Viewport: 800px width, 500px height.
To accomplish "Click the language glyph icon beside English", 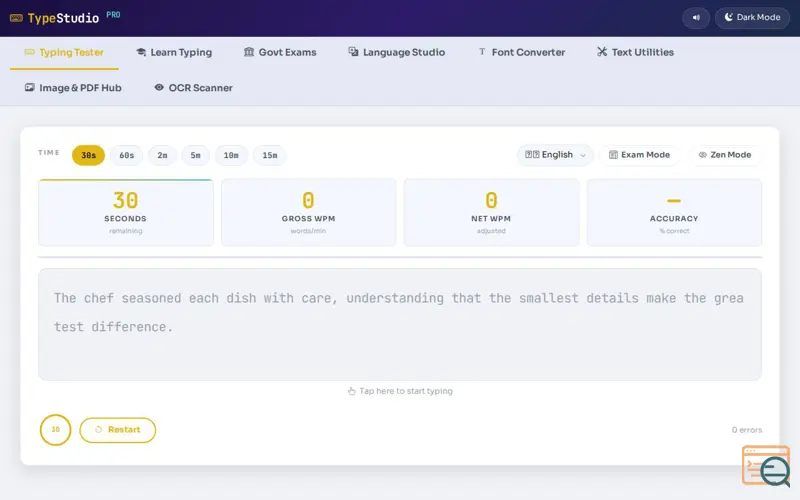I will coord(532,155).
